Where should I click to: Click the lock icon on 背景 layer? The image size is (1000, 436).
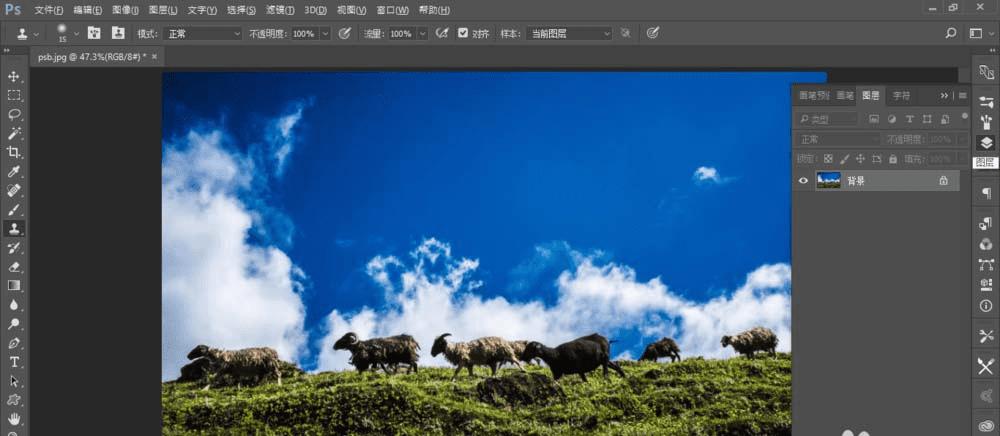pos(943,181)
